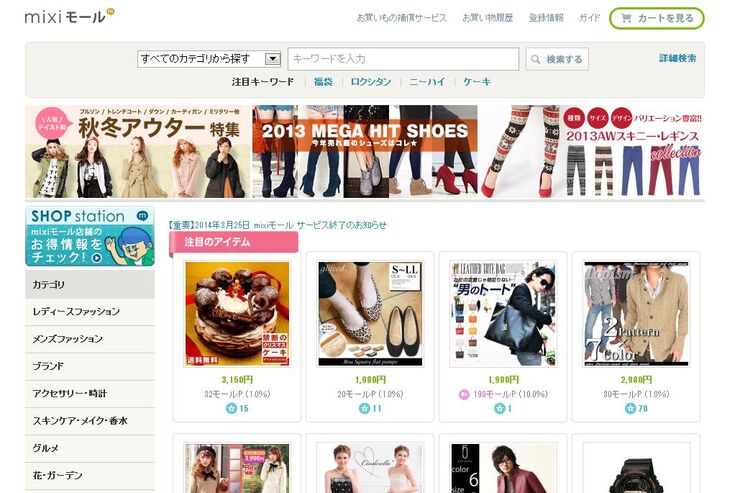740x493 pixels.
Task: Open the すべてのカテゴリから探す category dropdown
Action: click(209, 59)
